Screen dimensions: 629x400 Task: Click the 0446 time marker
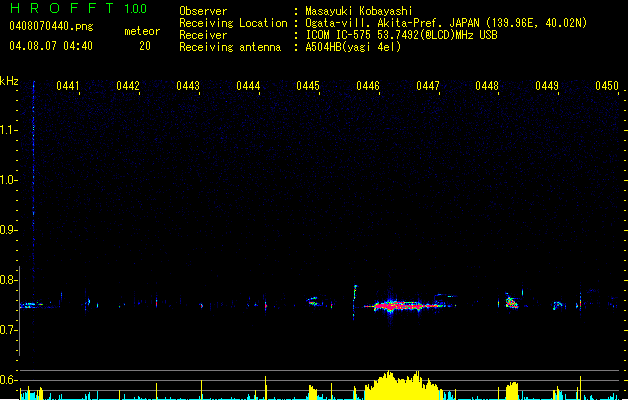(x=368, y=85)
